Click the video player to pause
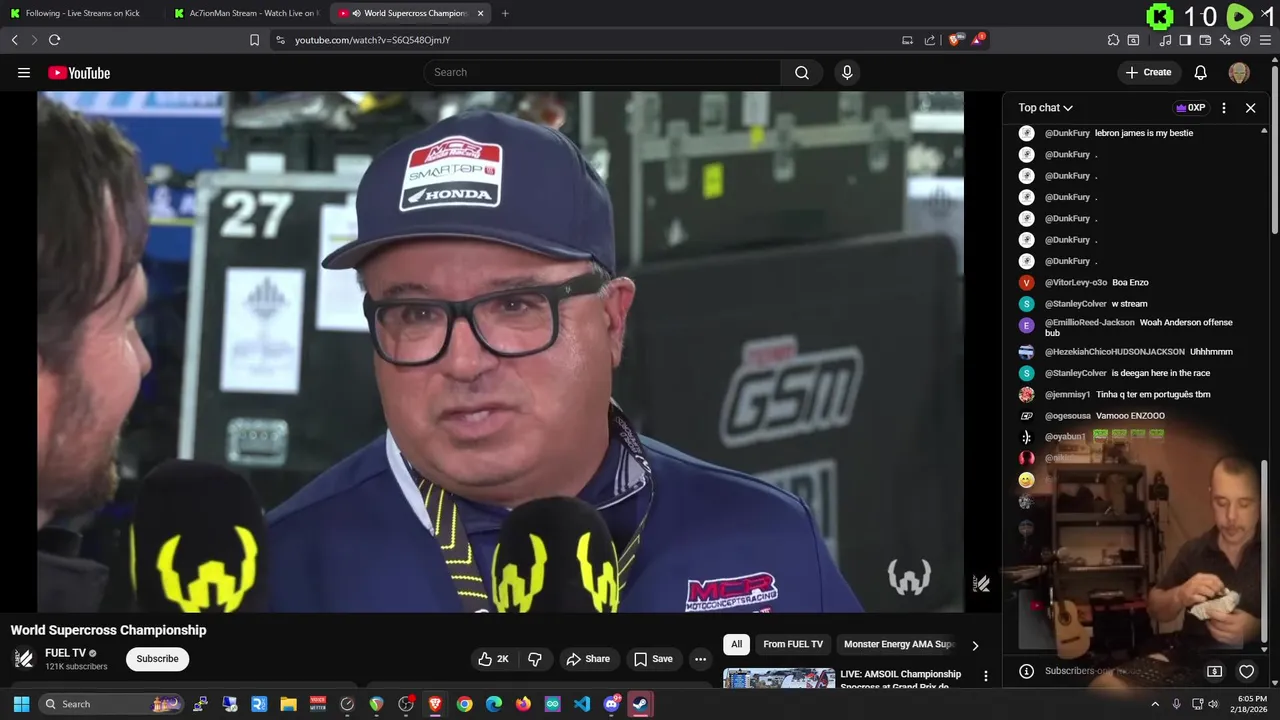Image resolution: width=1280 pixels, height=720 pixels. pyautogui.click(x=500, y=351)
